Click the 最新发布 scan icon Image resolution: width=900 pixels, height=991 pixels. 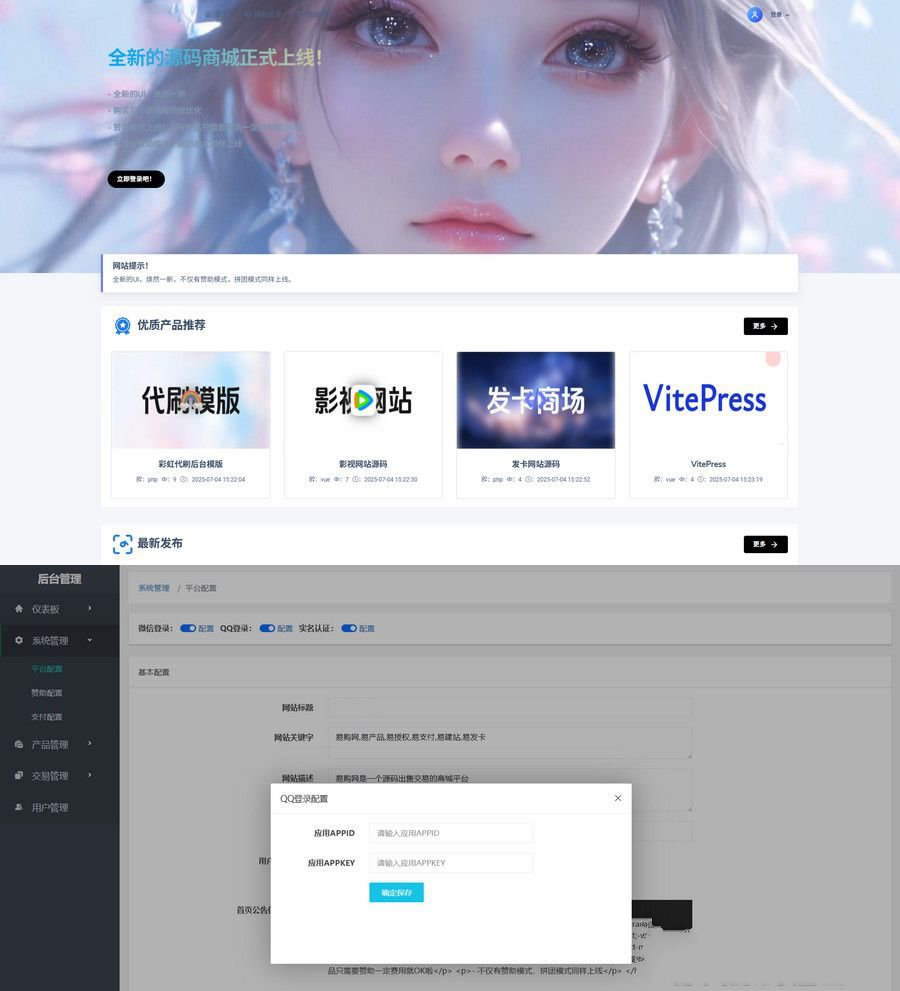[122, 544]
